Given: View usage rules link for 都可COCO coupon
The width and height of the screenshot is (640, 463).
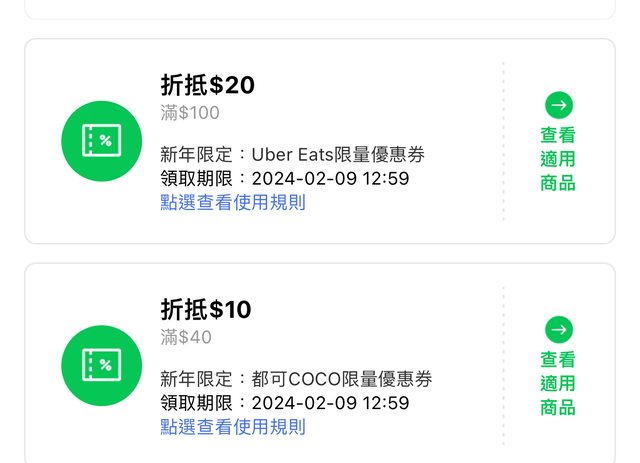Looking at the screenshot, I should pyautogui.click(x=233, y=427).
